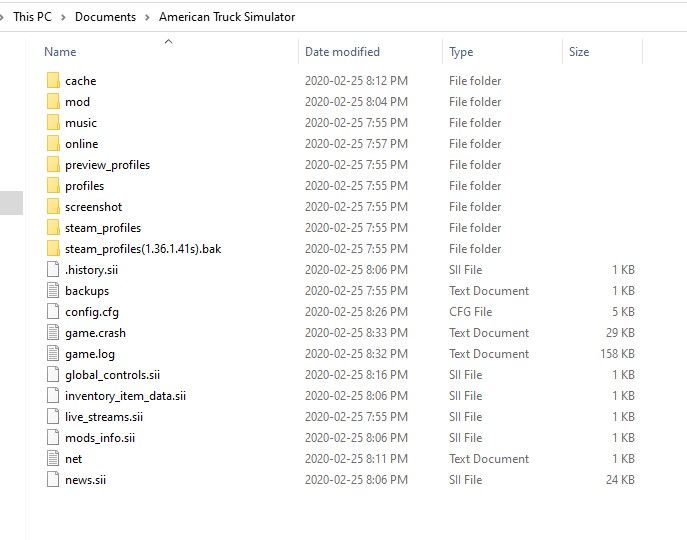Click the live_streams.sii file icon
The width and height of the screenshot is (687, 540).
(53, 417)
